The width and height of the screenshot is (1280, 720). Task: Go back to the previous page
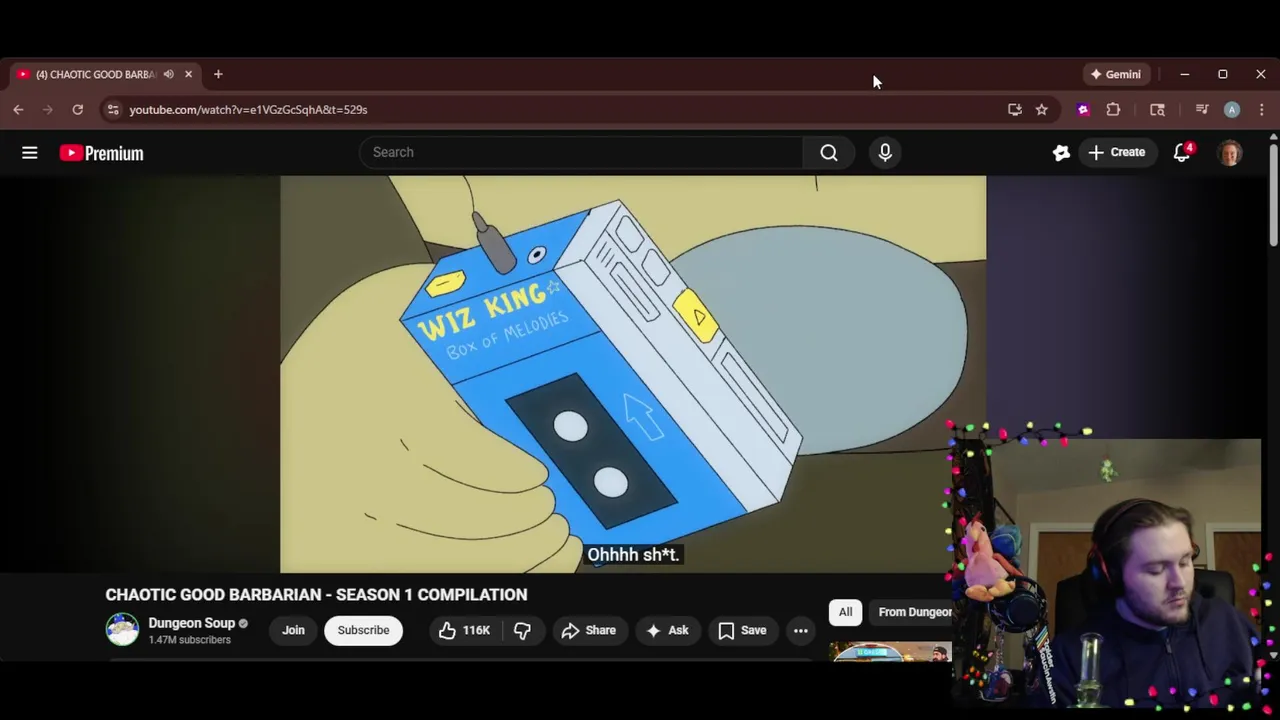(18, 110)
